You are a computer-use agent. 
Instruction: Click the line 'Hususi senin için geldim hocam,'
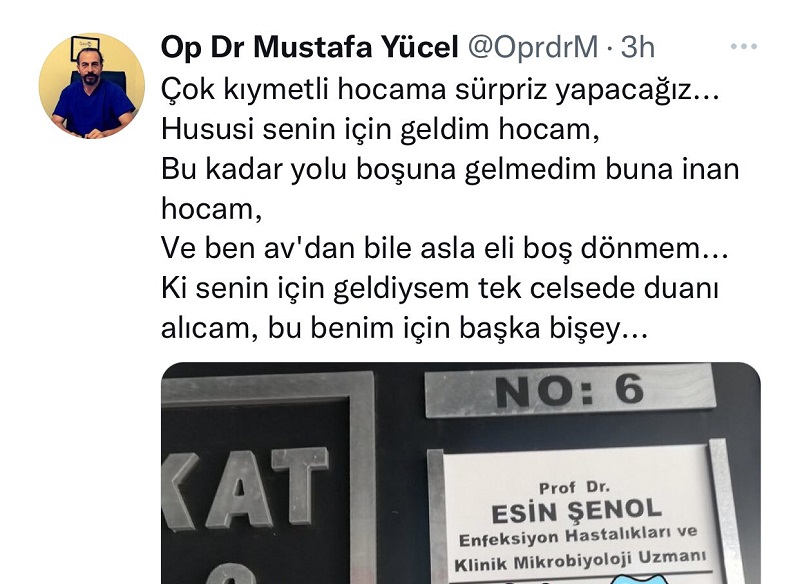(380, 129)
